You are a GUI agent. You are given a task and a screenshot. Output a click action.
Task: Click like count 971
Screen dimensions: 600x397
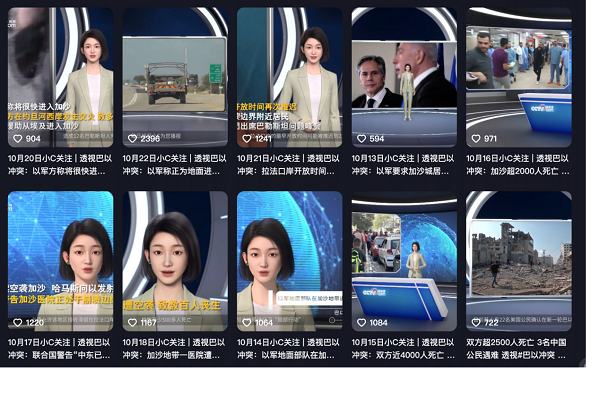490,139
